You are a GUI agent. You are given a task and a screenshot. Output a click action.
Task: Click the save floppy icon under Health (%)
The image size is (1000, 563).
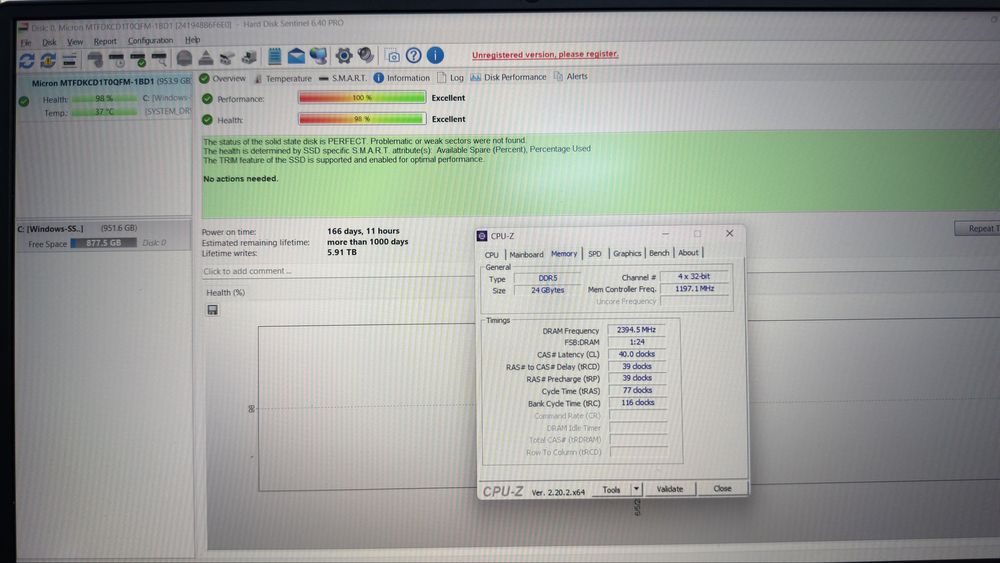click(212, 310)
